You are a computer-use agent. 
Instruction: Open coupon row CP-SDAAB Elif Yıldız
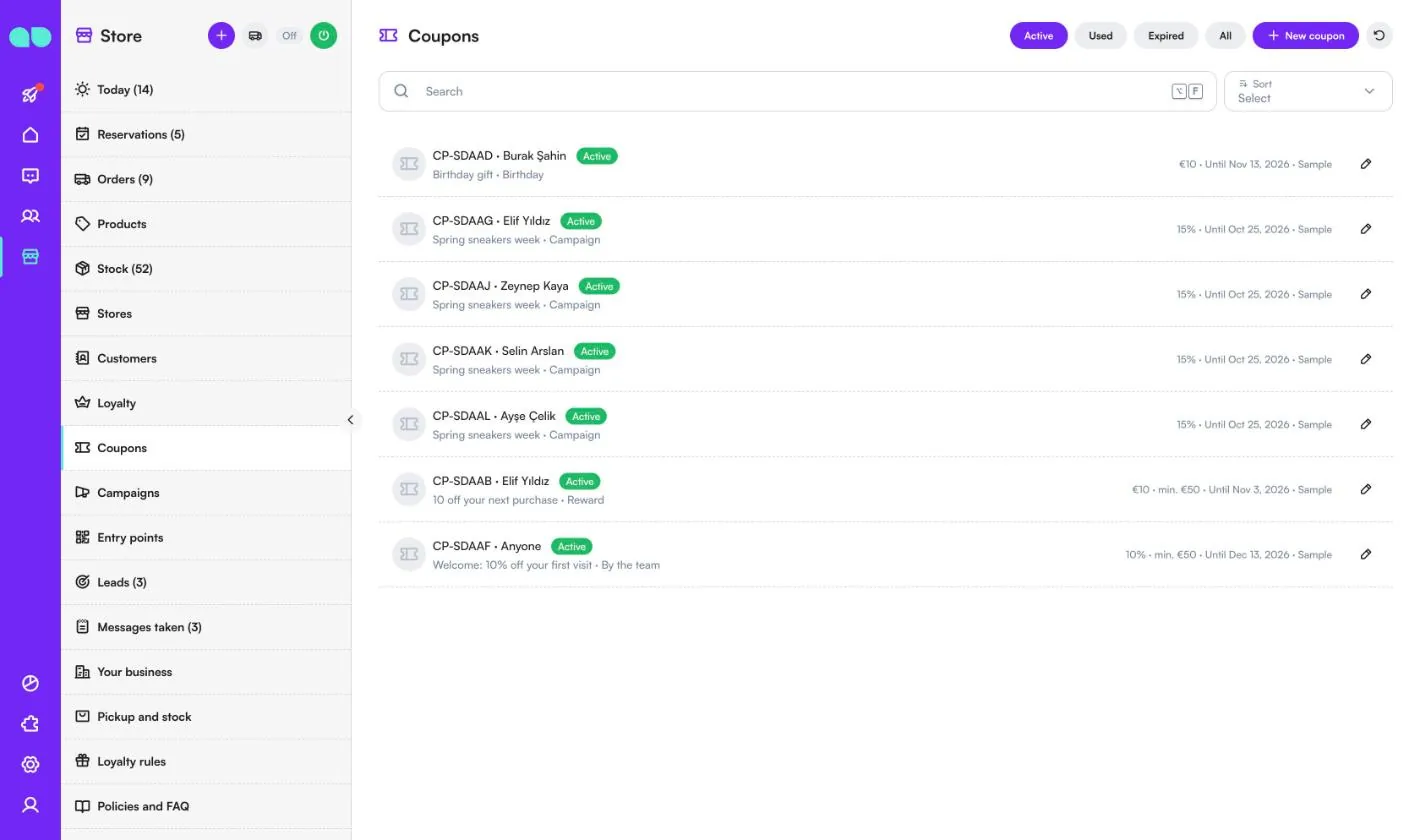[x=885, y=490]
